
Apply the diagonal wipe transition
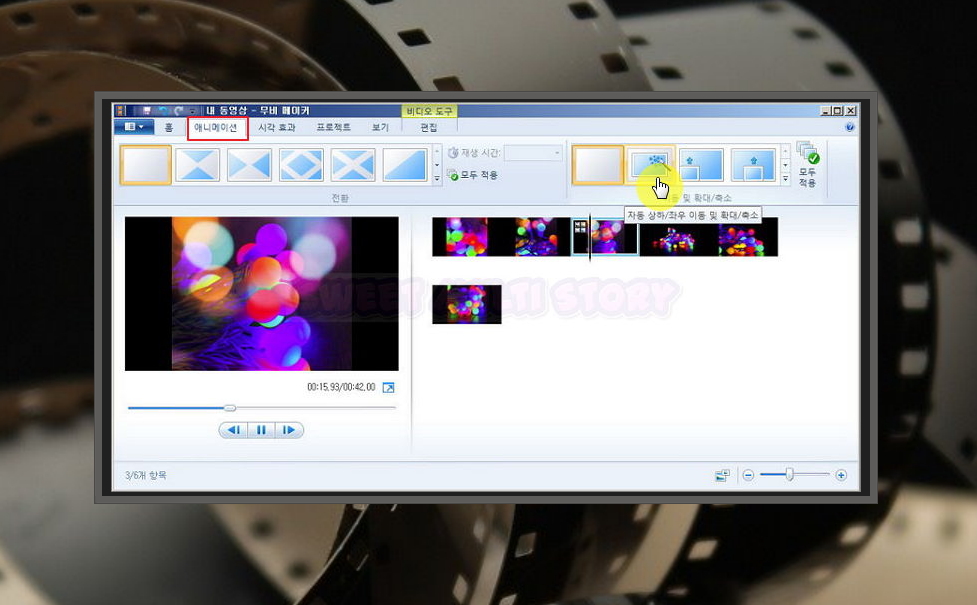404,165
